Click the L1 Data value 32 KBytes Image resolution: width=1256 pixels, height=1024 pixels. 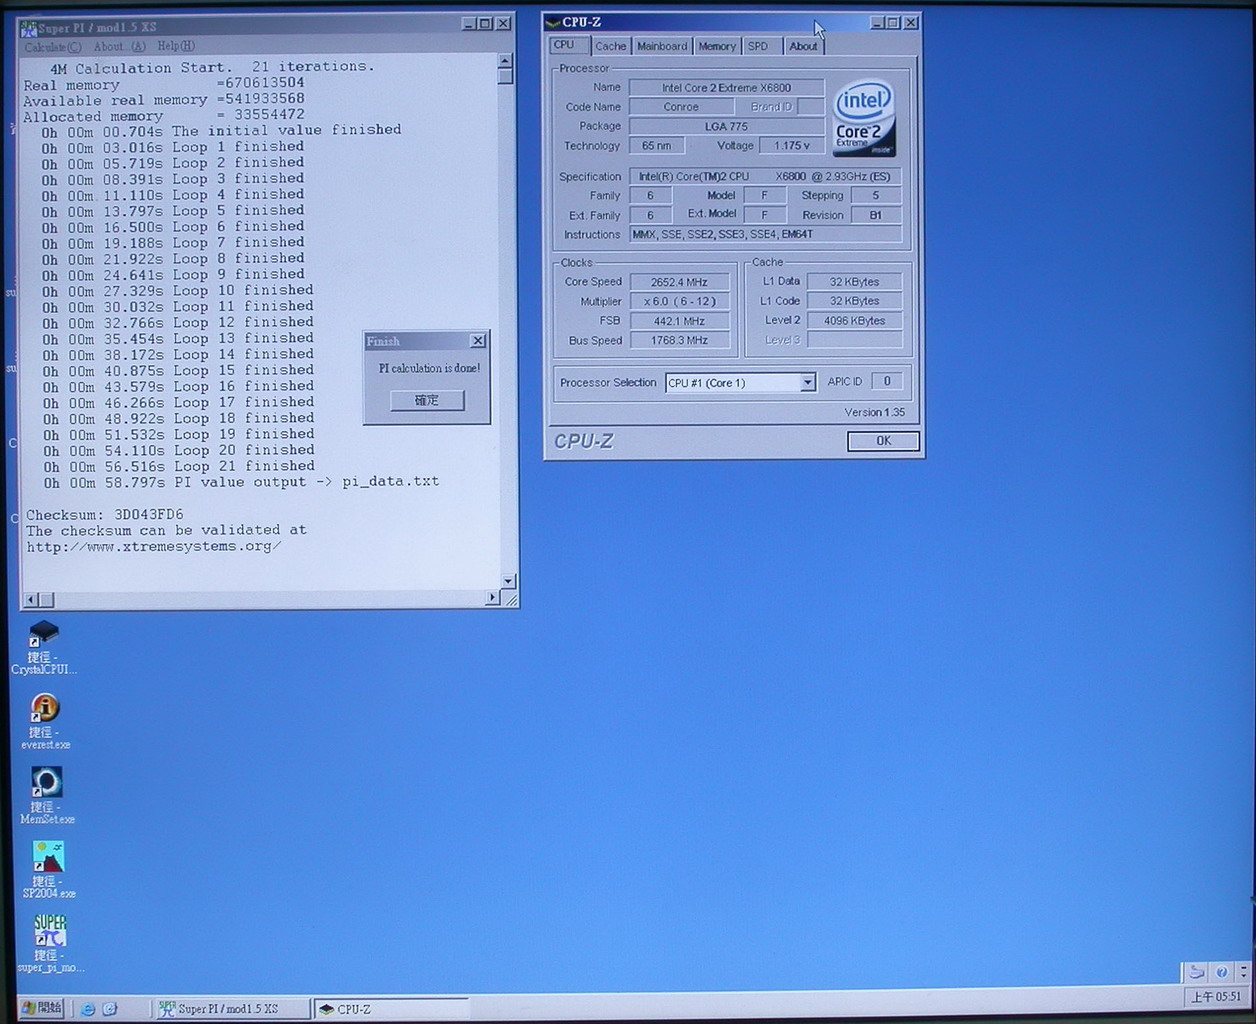854,282
